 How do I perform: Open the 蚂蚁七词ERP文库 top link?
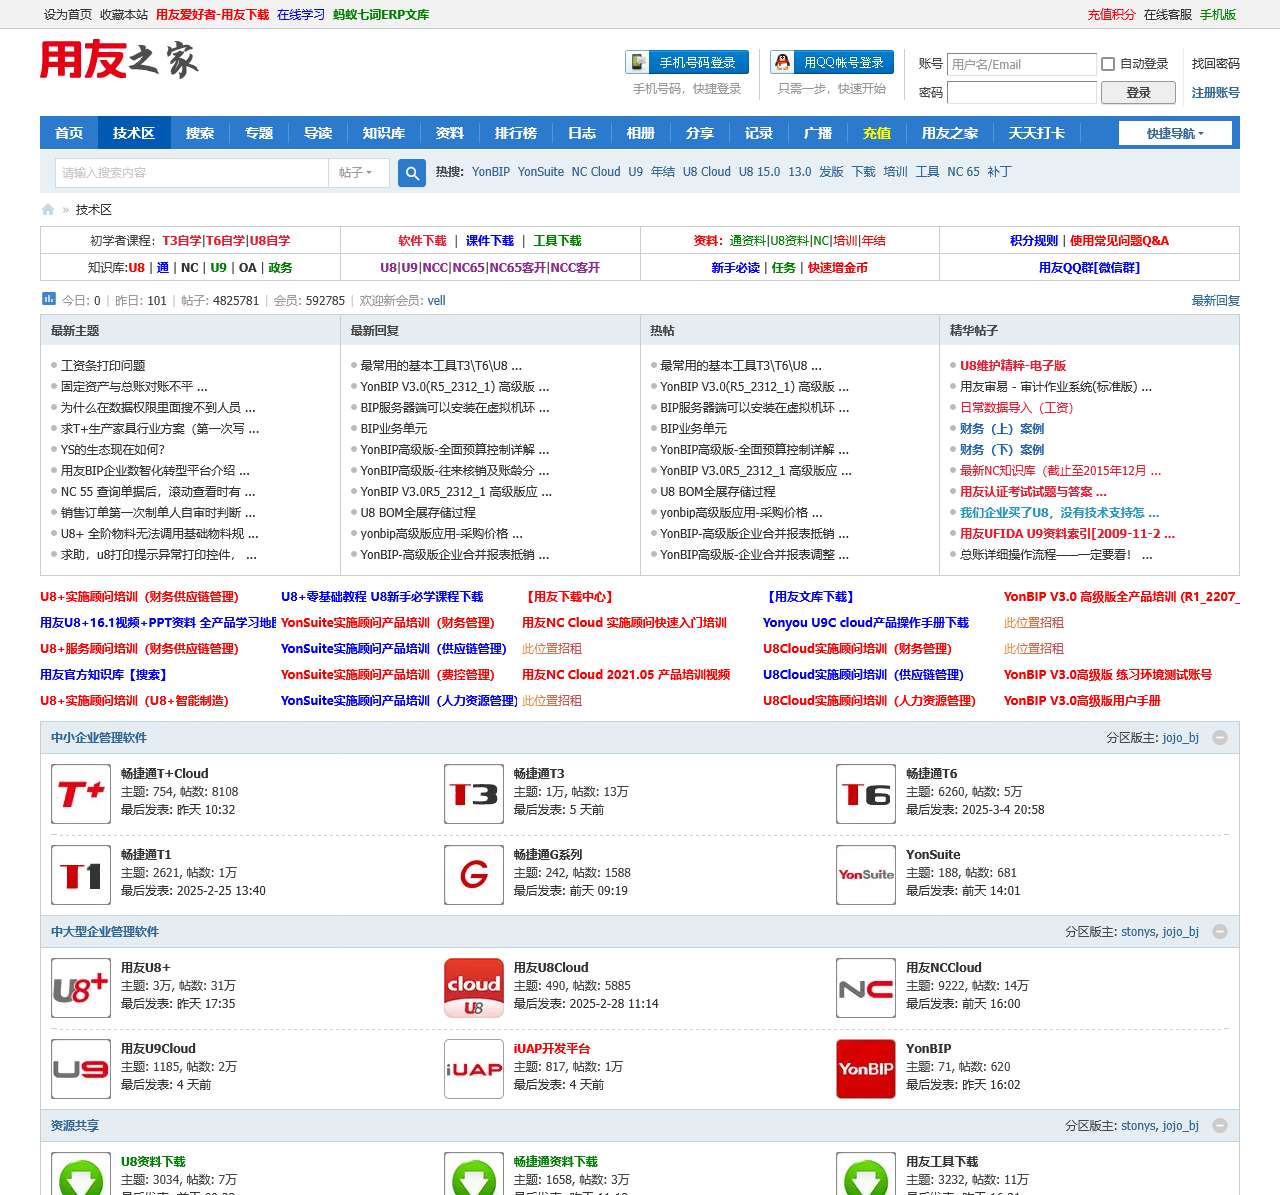pyautogui.click(x=381, y=15)
